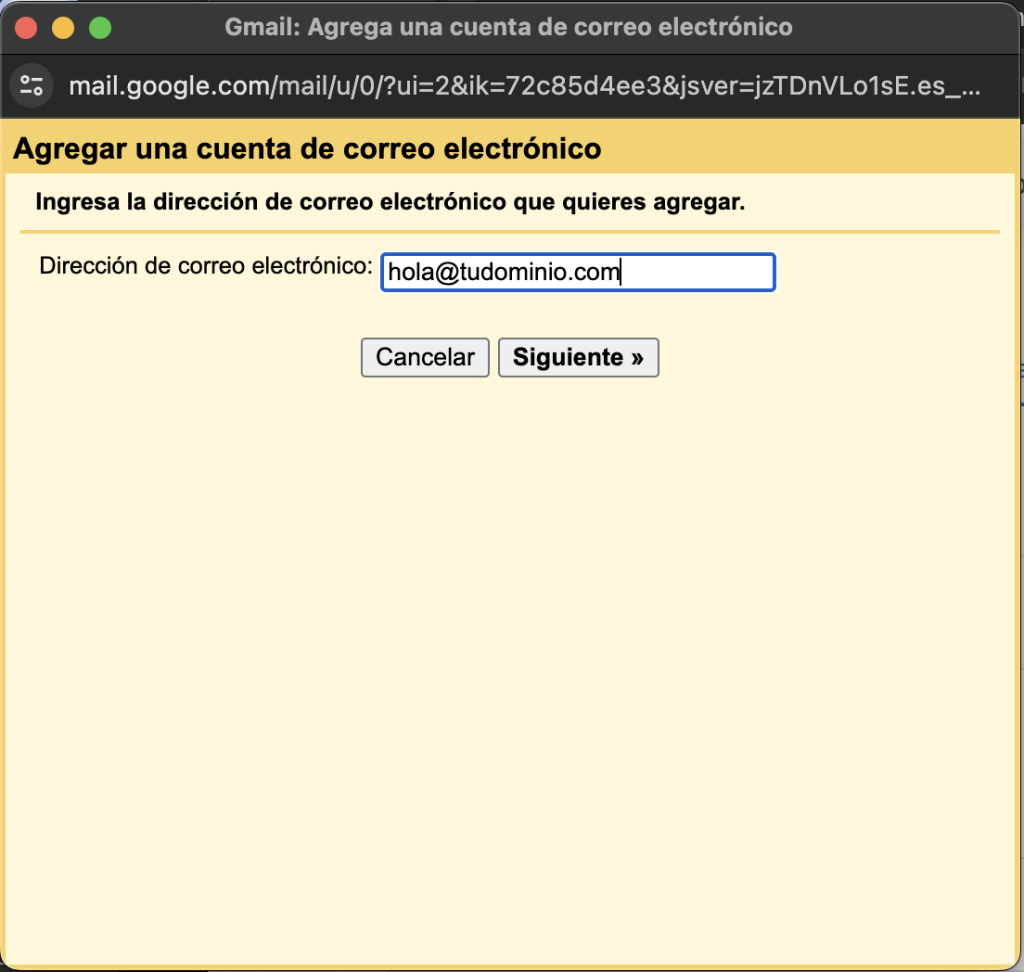
Task: Click the window title 'Gmail: Agrega una cuenta'
Action: coord(508,27)
